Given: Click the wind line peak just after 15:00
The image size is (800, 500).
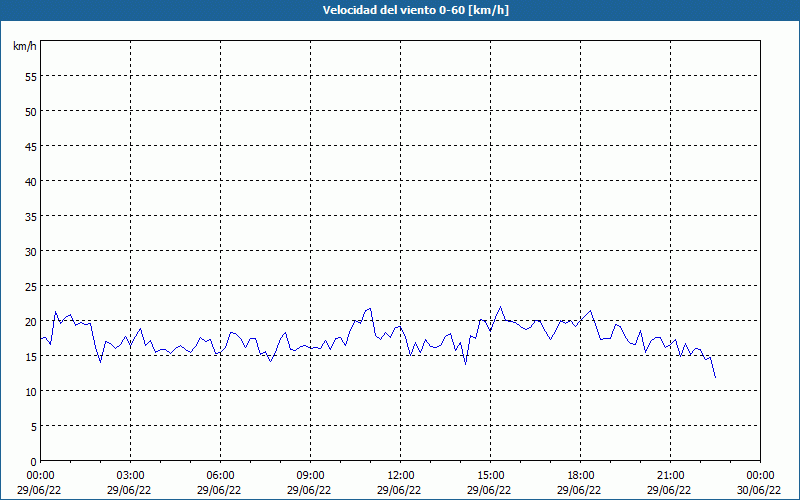Looking at the screenshot, I should click(x=500, y=307).
